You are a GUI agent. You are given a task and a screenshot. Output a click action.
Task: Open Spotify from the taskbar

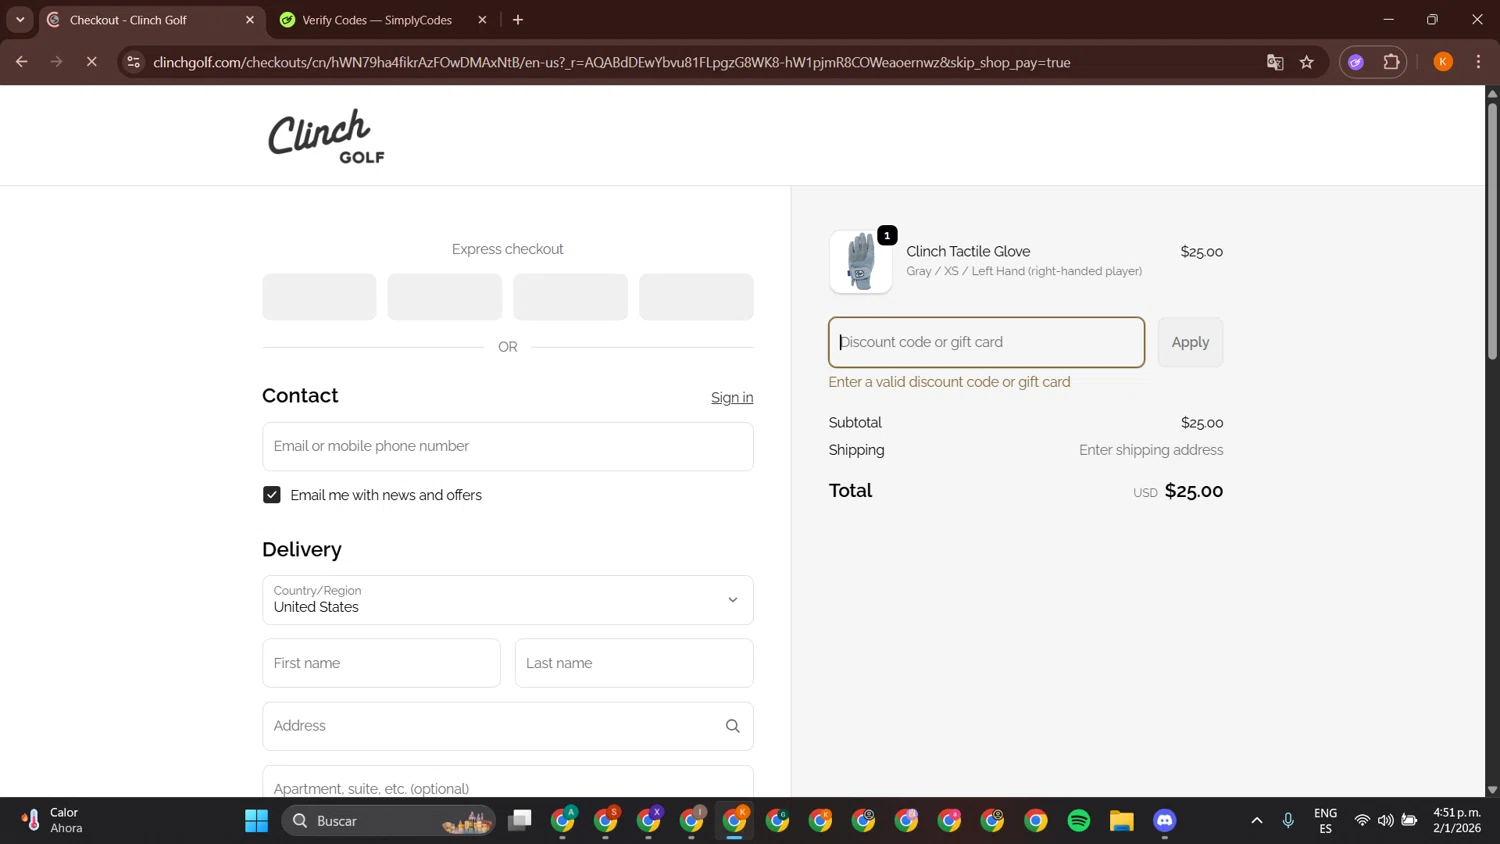[1079, 821]
